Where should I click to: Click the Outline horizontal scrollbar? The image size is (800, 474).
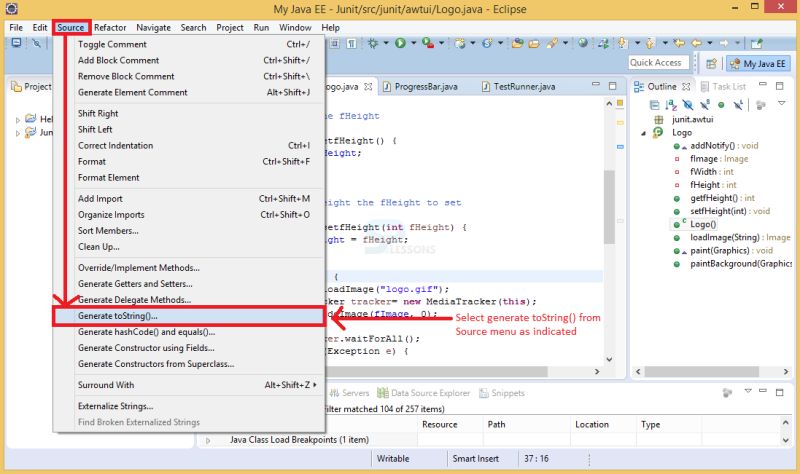coord(702,371)
